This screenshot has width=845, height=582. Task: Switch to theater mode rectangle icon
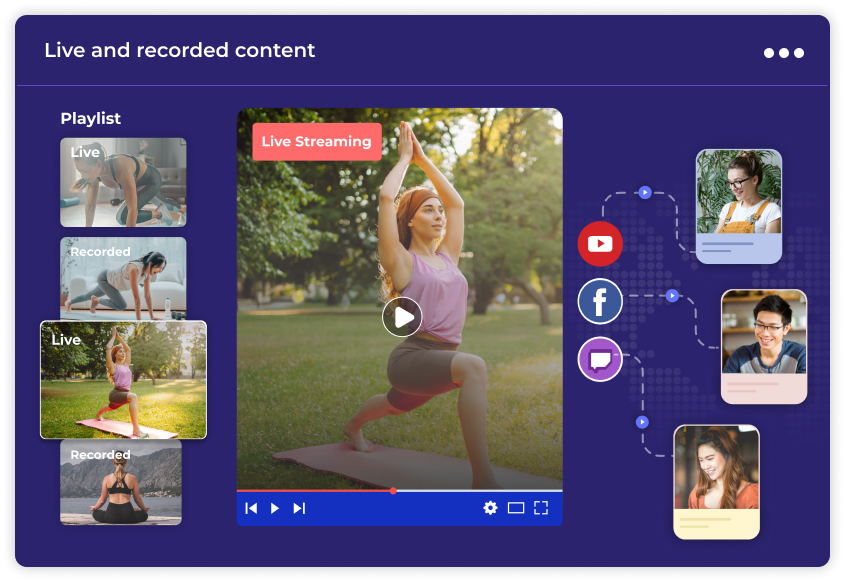click(x=516, y=508)
